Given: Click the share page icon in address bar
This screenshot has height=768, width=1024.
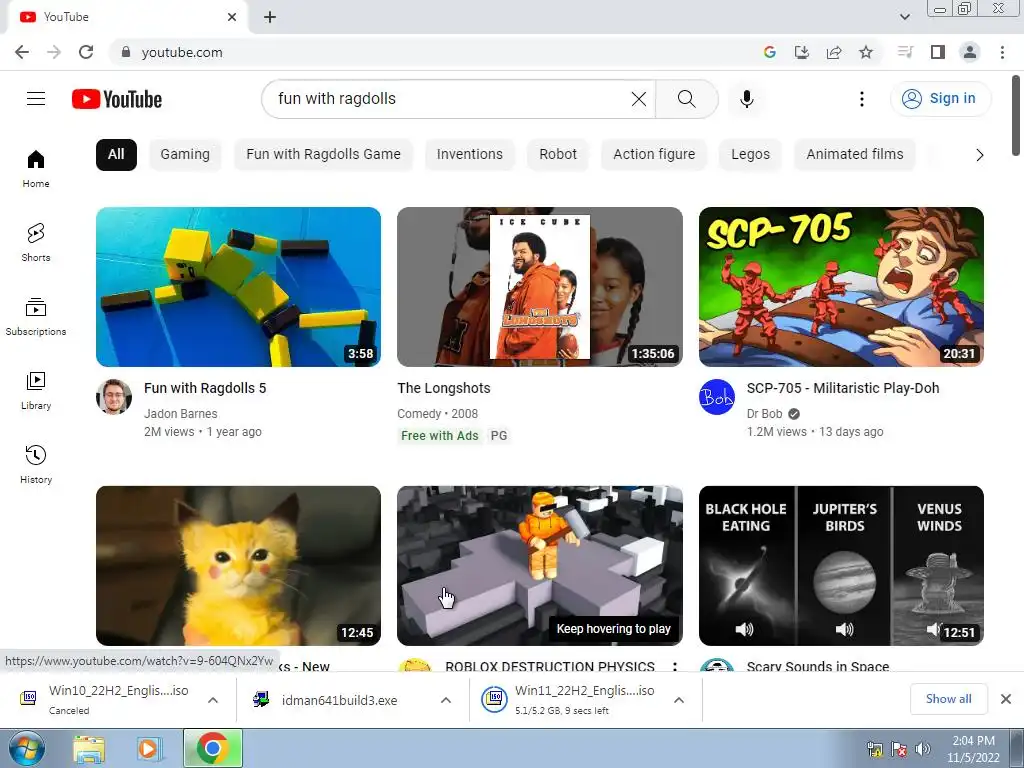Looking at the screenshot, I should pos(834,52).
